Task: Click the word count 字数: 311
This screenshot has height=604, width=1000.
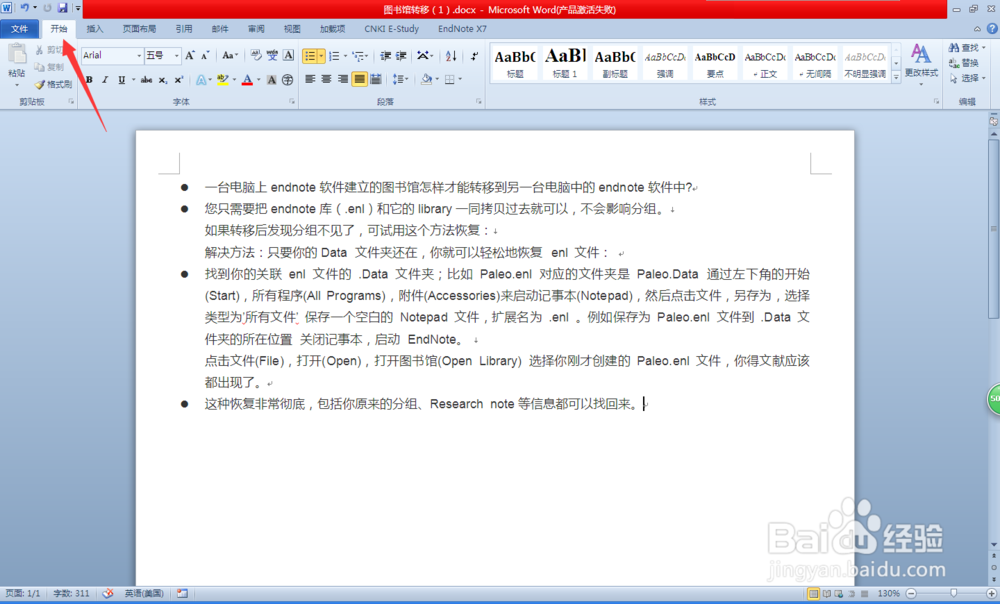Action: pos(71,593)
